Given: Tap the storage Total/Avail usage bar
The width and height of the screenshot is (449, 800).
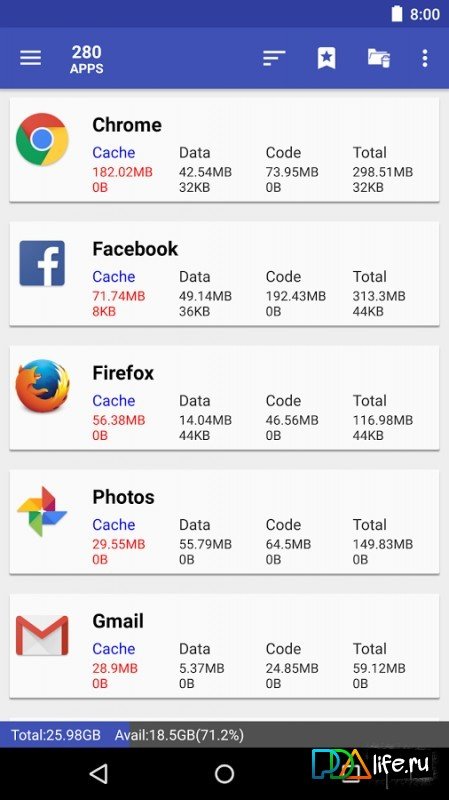Looking at the screenshot, I should (224, 735).
